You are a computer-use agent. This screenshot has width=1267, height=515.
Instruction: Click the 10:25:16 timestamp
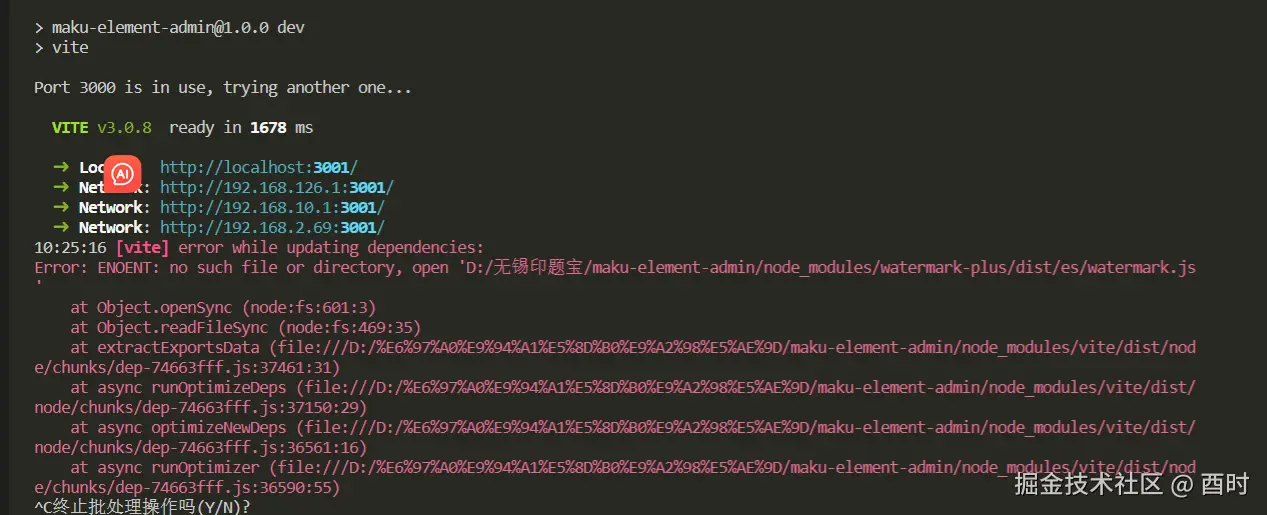click(x=70, y=248)
